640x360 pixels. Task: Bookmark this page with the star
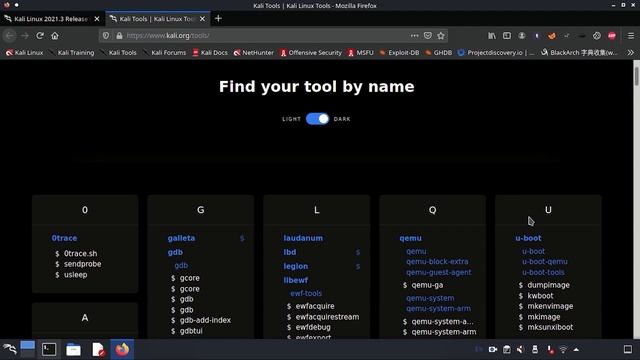click(441, 36)
